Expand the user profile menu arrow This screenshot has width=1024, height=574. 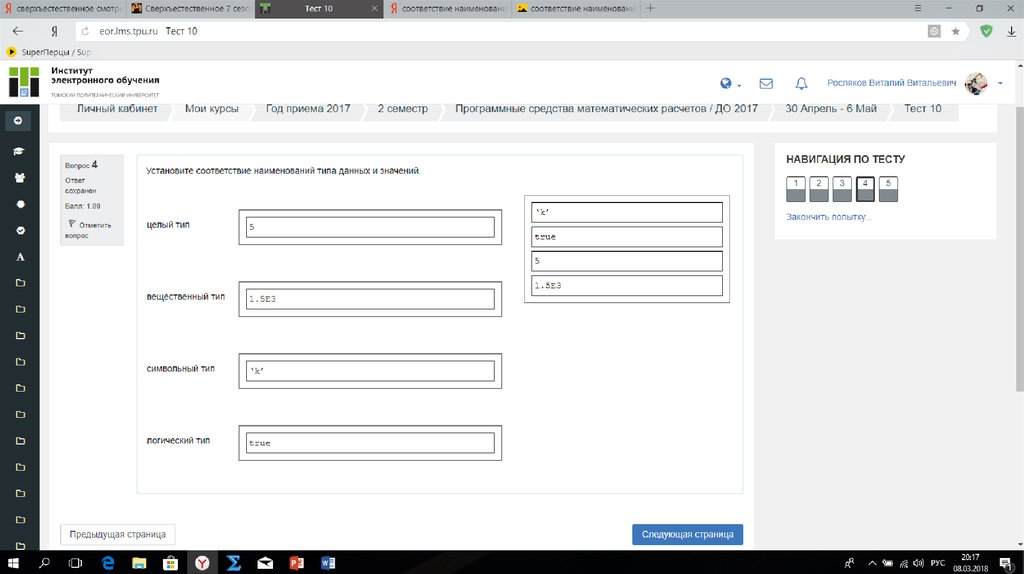[x=1000, y=84]
